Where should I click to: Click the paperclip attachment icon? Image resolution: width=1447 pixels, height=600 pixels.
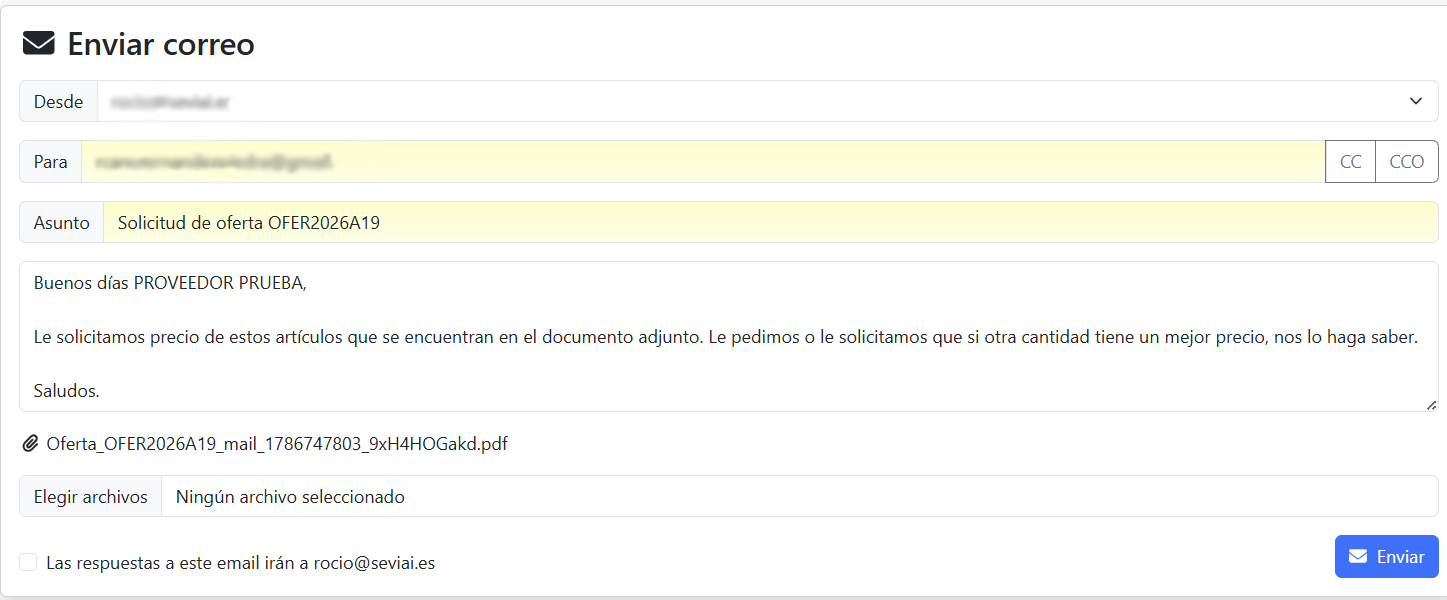click(30, 444)
